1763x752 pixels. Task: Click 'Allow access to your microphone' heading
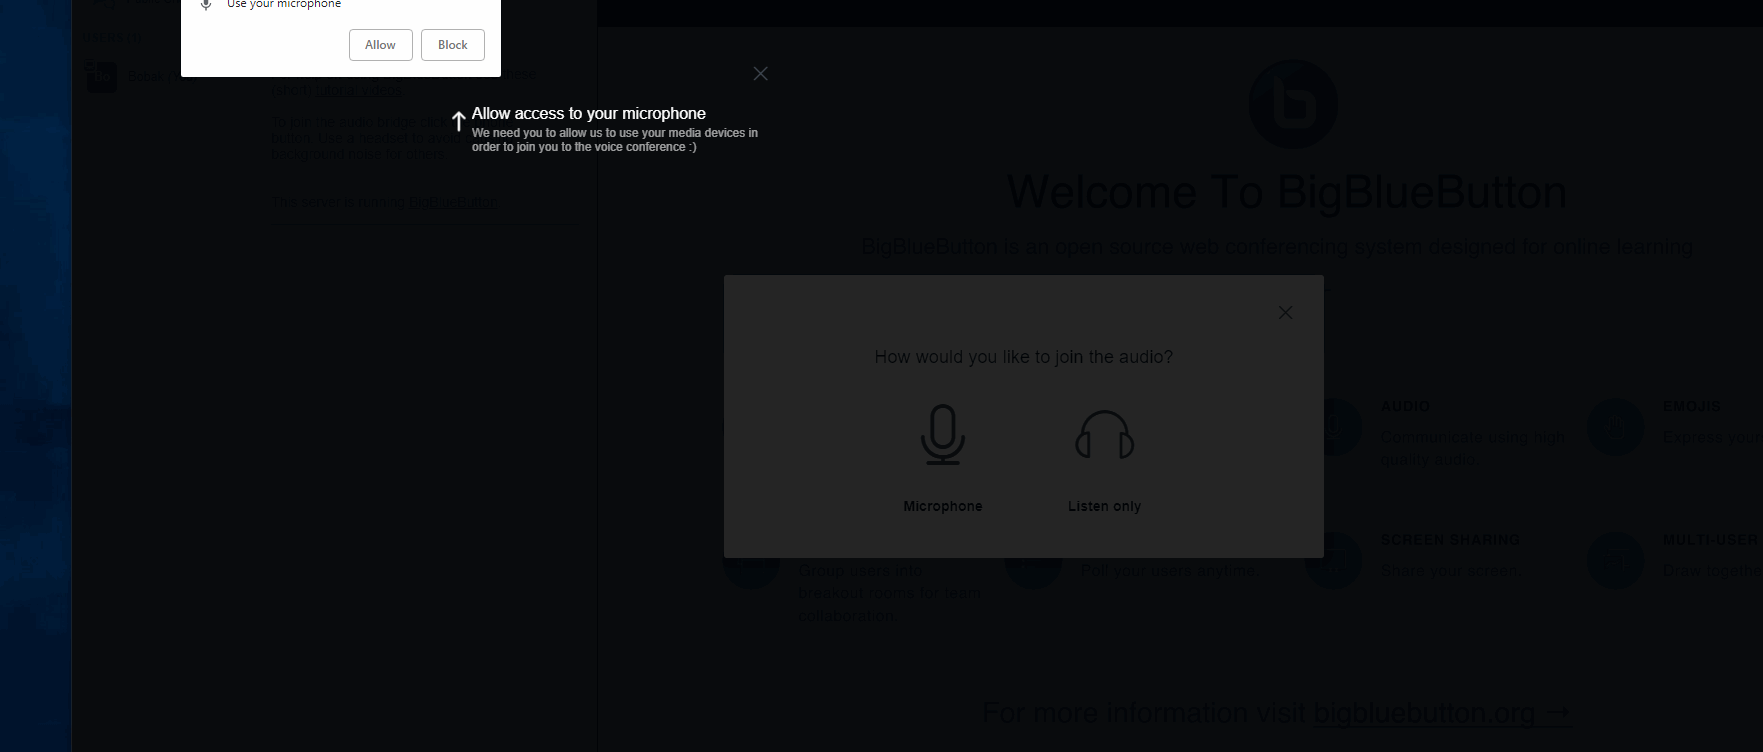589,113
